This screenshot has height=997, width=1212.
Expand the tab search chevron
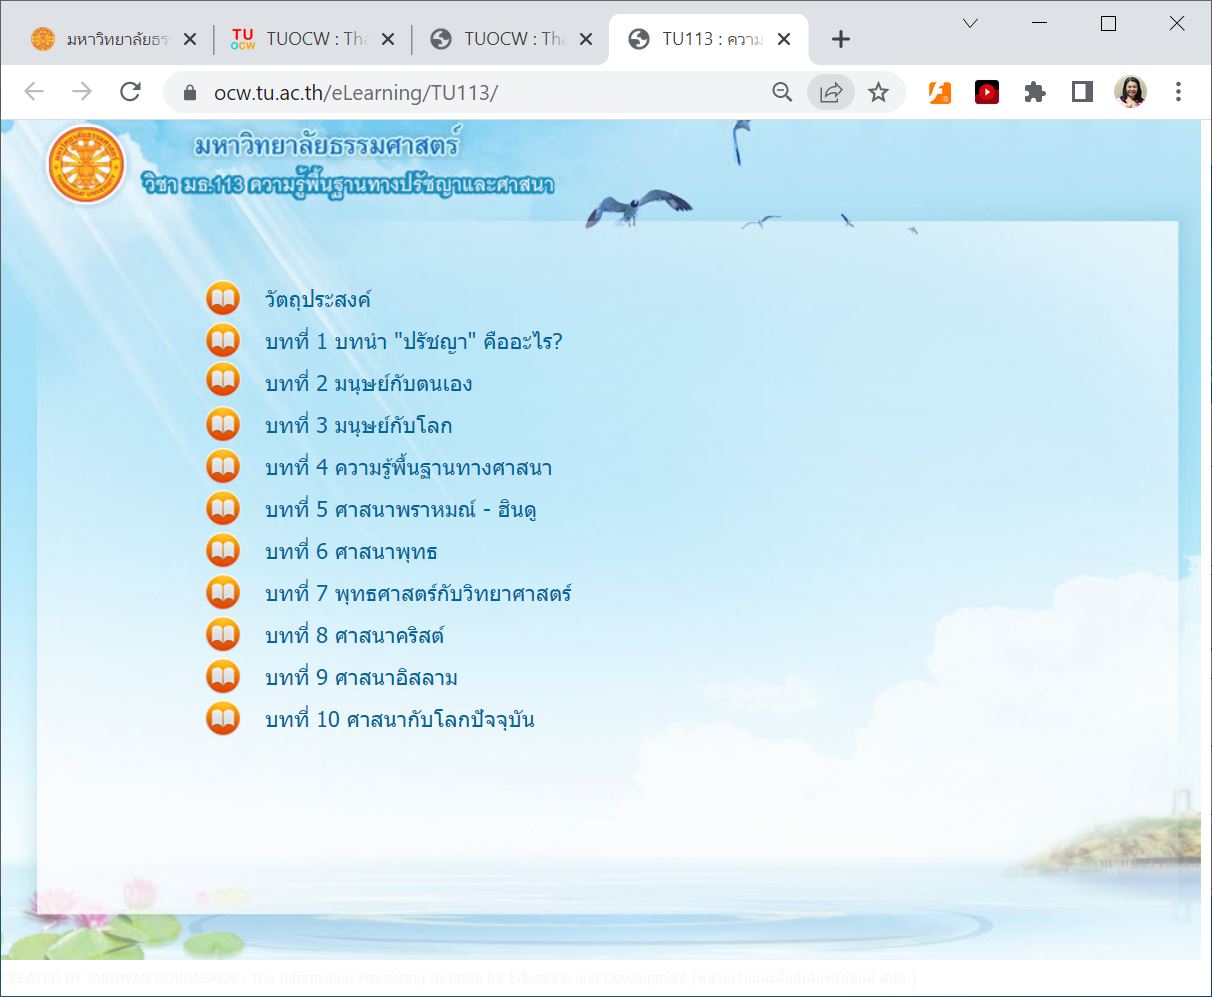pos(970,24)
